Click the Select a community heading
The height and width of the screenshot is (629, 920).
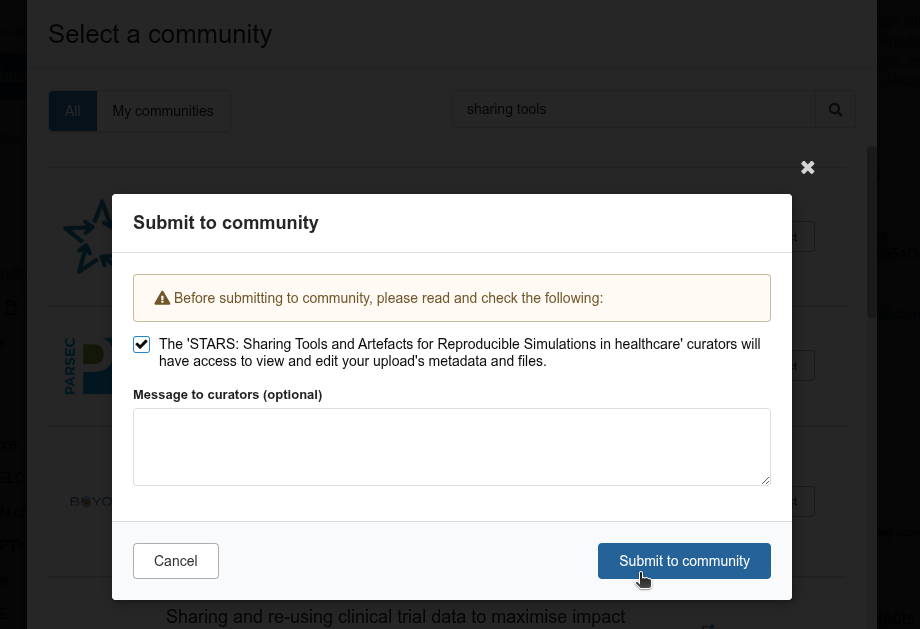click(160, 34)
